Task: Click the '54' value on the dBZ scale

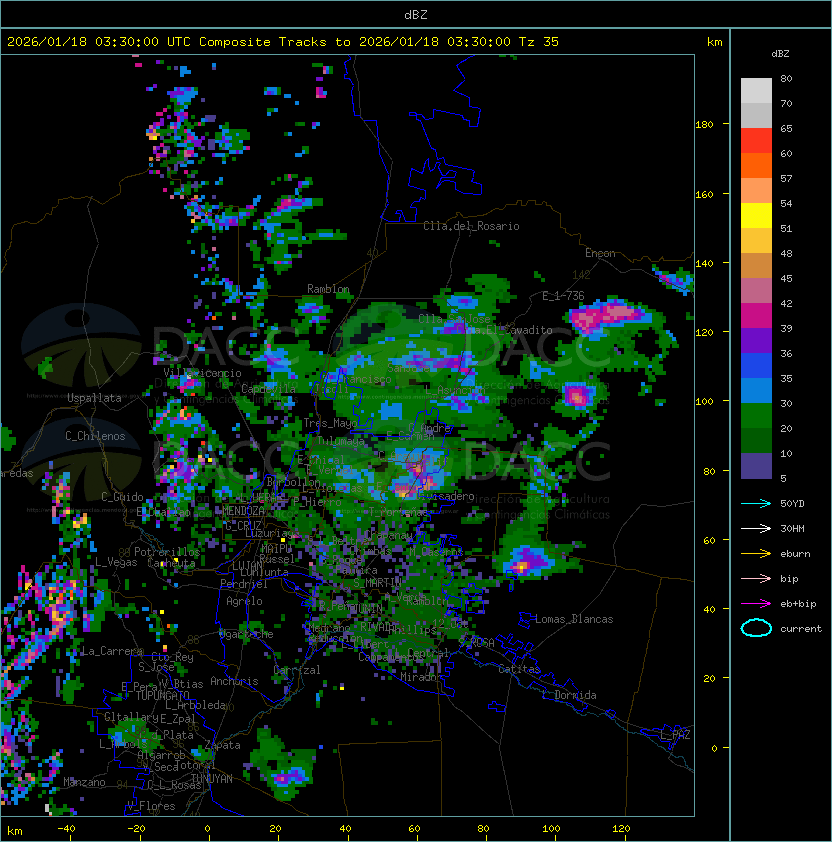Action: (x=786, y=204)
